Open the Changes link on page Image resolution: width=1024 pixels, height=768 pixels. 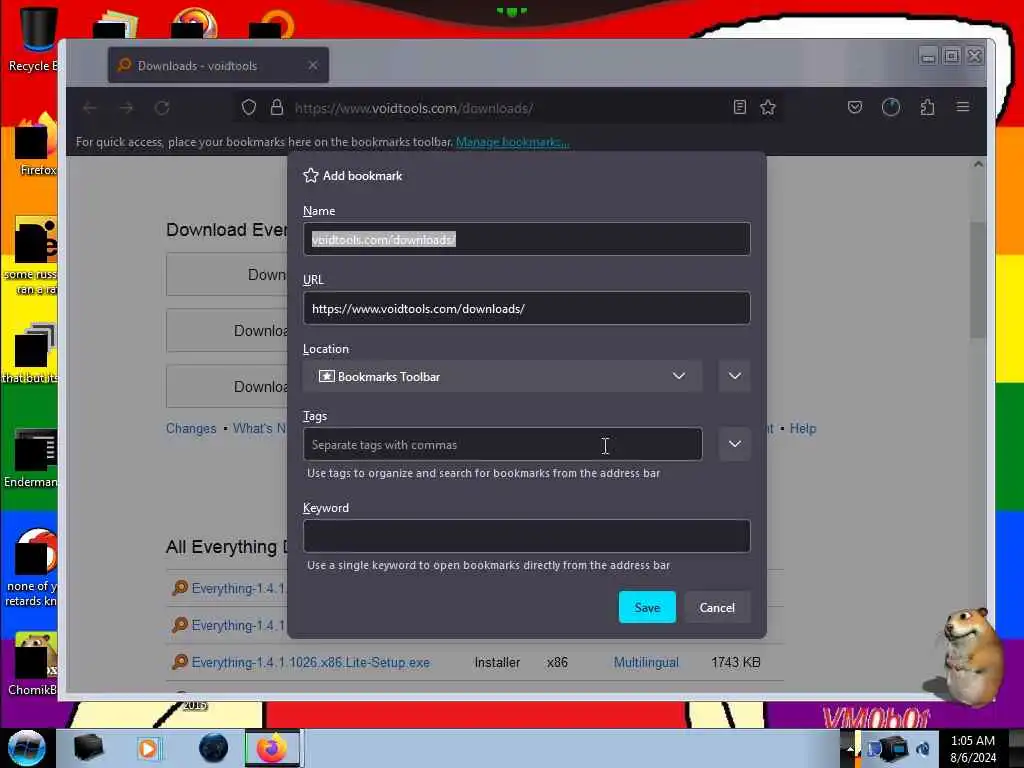tap(191, 428)
